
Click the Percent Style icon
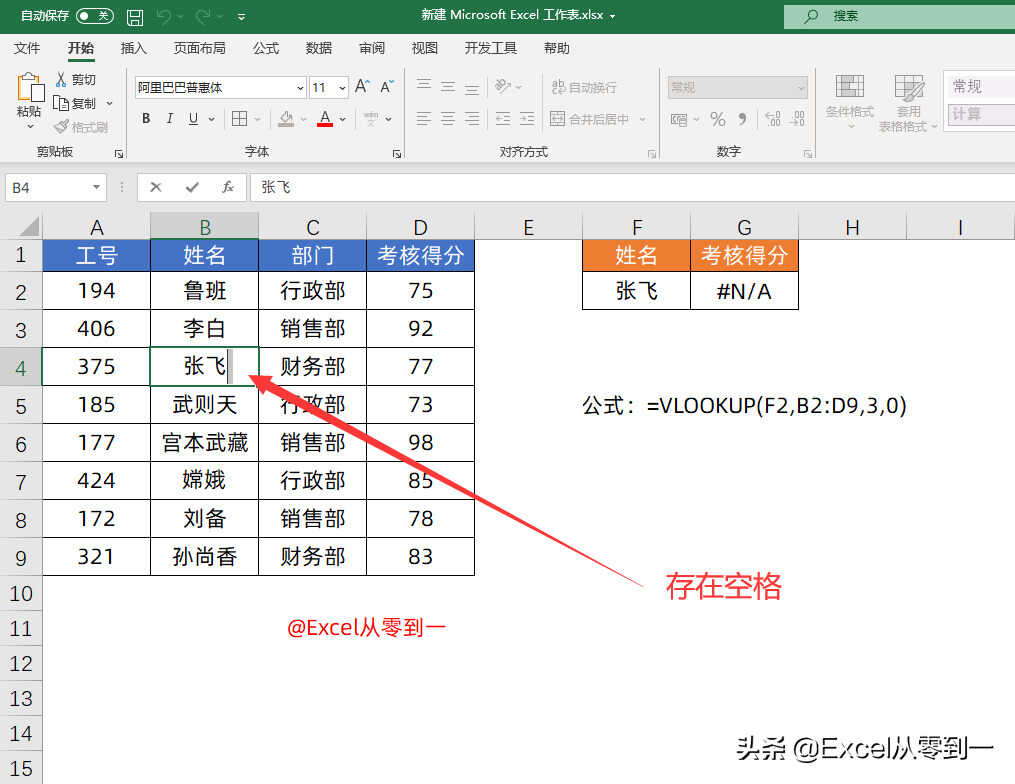717,119
